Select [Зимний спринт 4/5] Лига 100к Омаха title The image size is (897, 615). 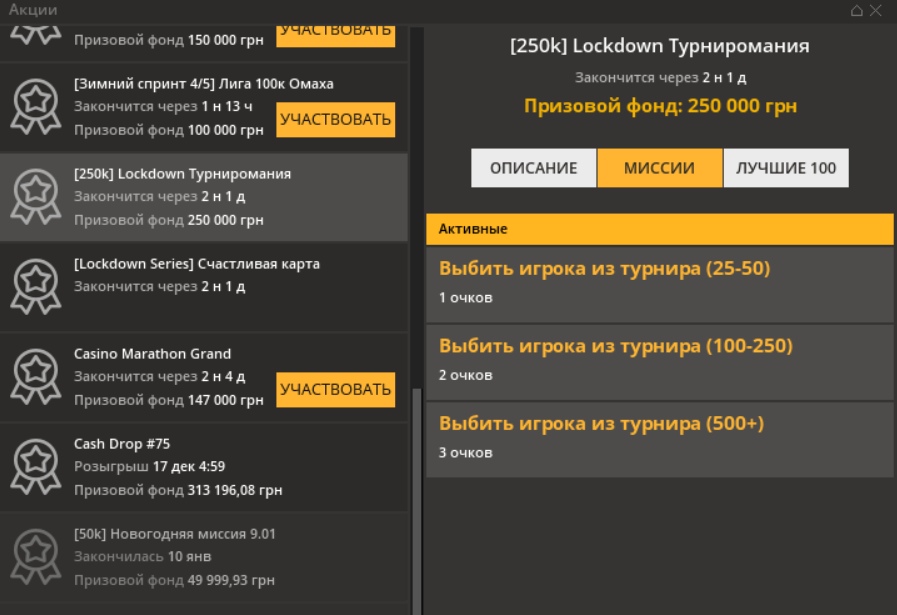tap(204, 84)
